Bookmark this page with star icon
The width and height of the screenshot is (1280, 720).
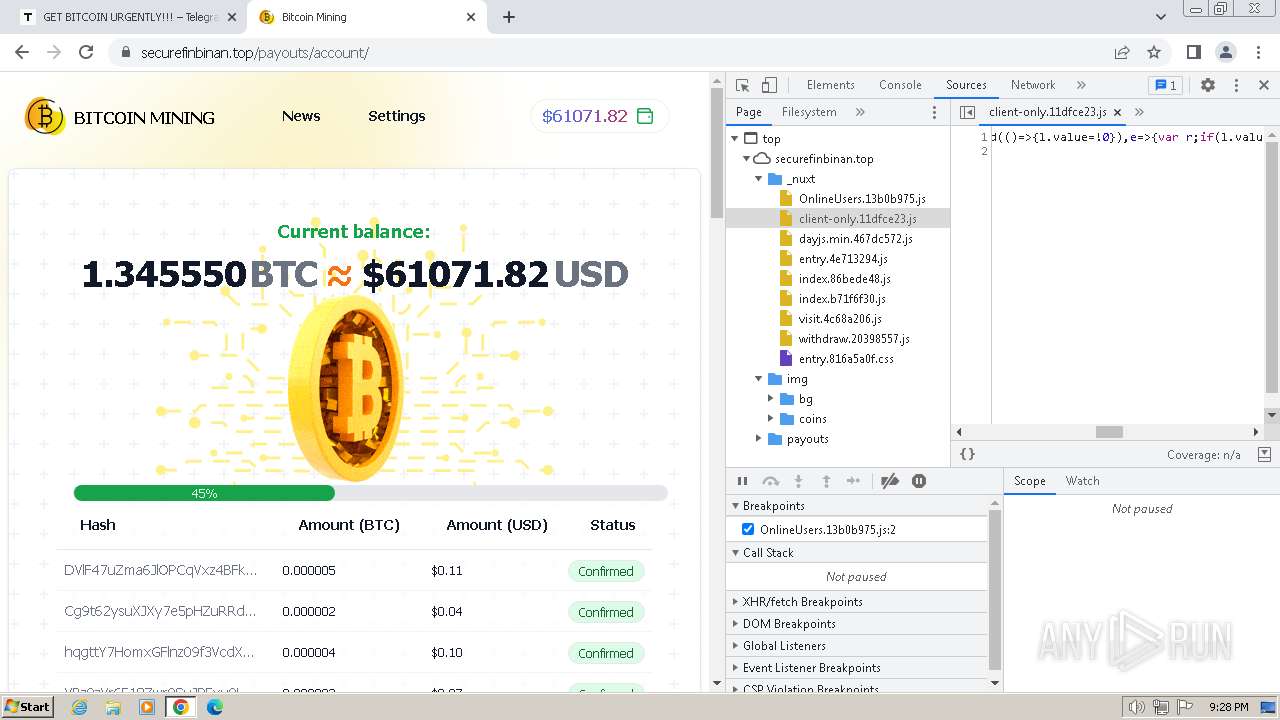pyautogui.click(x=1154, y=52)
